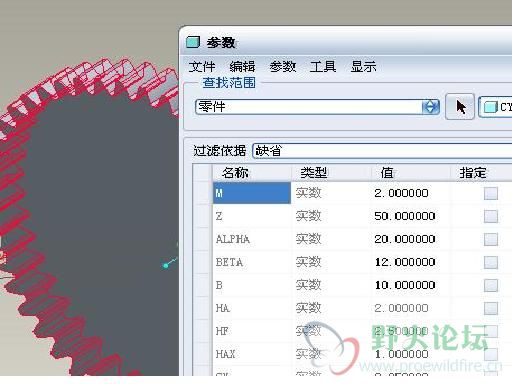The image size is (512, 384).
Task: Open the 显示 menu
Action: [x=363, y=67]
